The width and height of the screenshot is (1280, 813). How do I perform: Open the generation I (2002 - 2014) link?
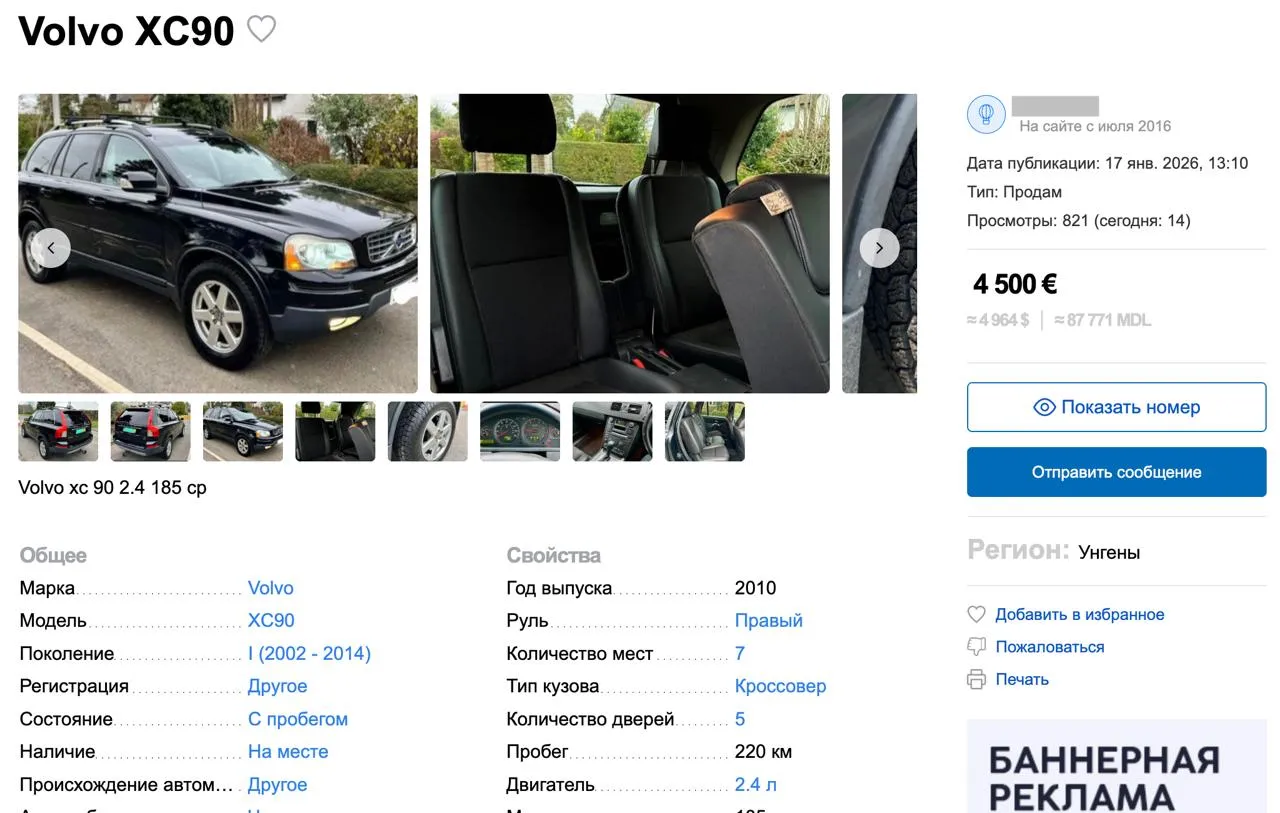[309, 654]
